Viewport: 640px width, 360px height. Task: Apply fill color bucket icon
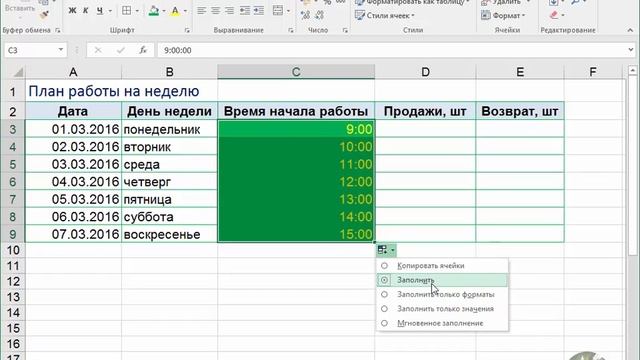point(154,11)
